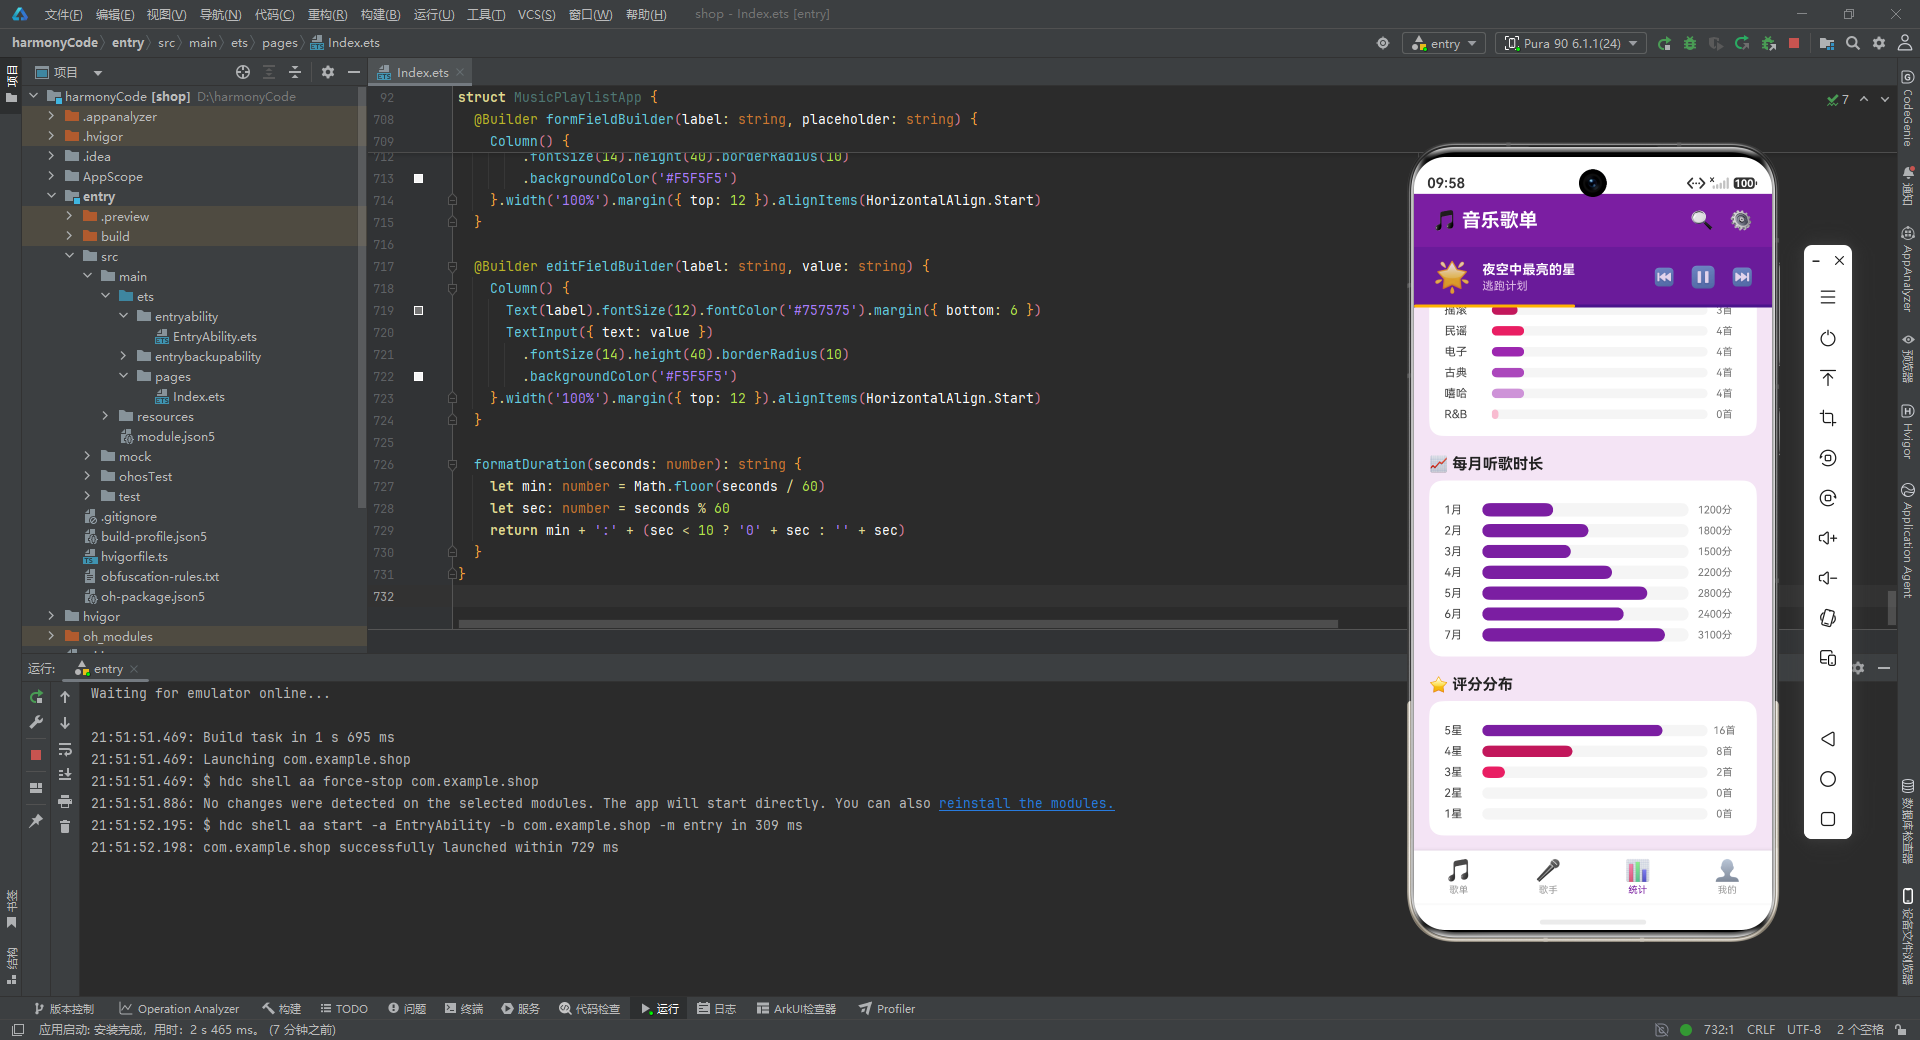Open the Pura 90 device selector dropdown
The image size is (1920, 1040).
click(1571, 43)
